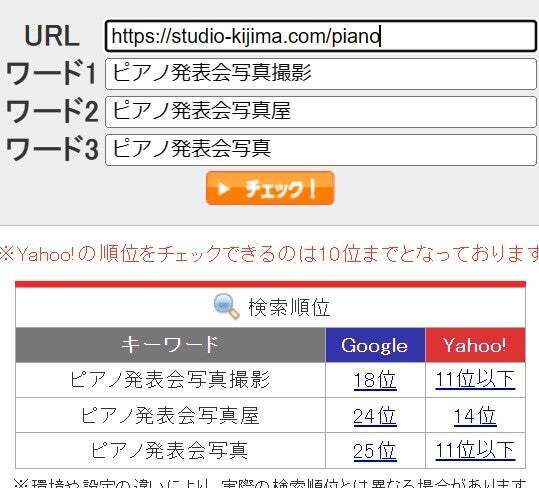This screenshot has height=488, width=539.
Task: Focus the ワード3 keyword input field
Action: (x=321, y=150)
